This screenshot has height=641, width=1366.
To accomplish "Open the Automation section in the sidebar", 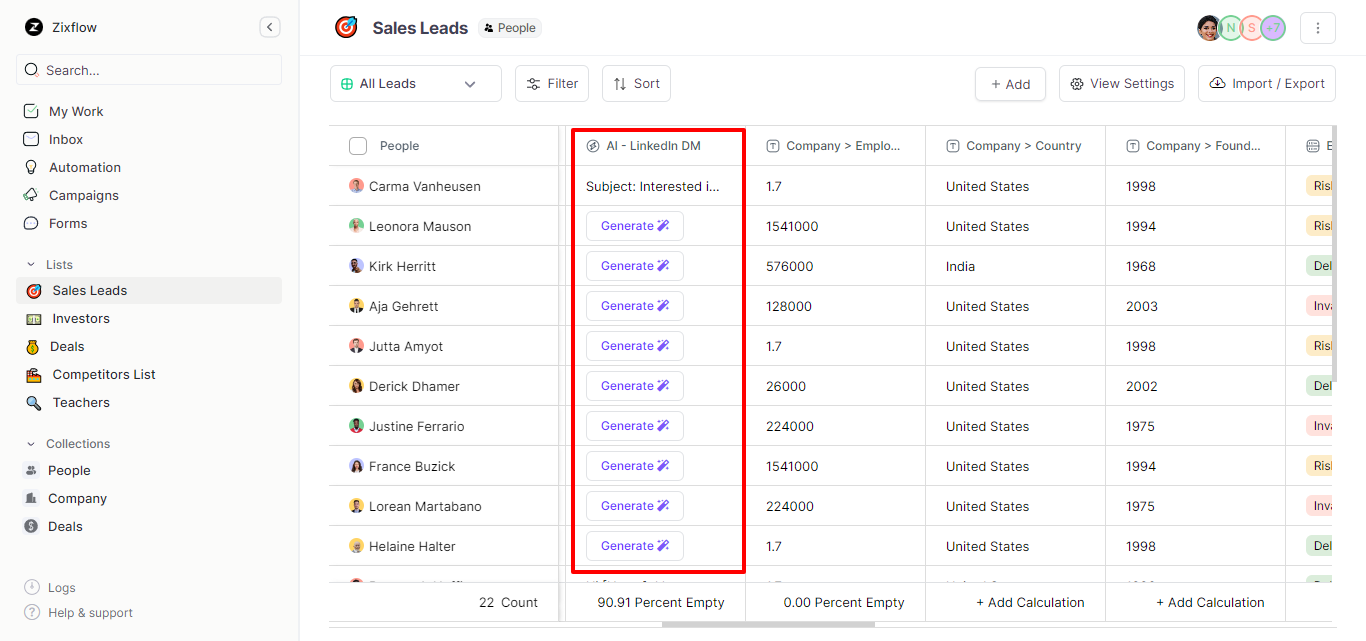I will pyautogui.click(x=83, y=167).
